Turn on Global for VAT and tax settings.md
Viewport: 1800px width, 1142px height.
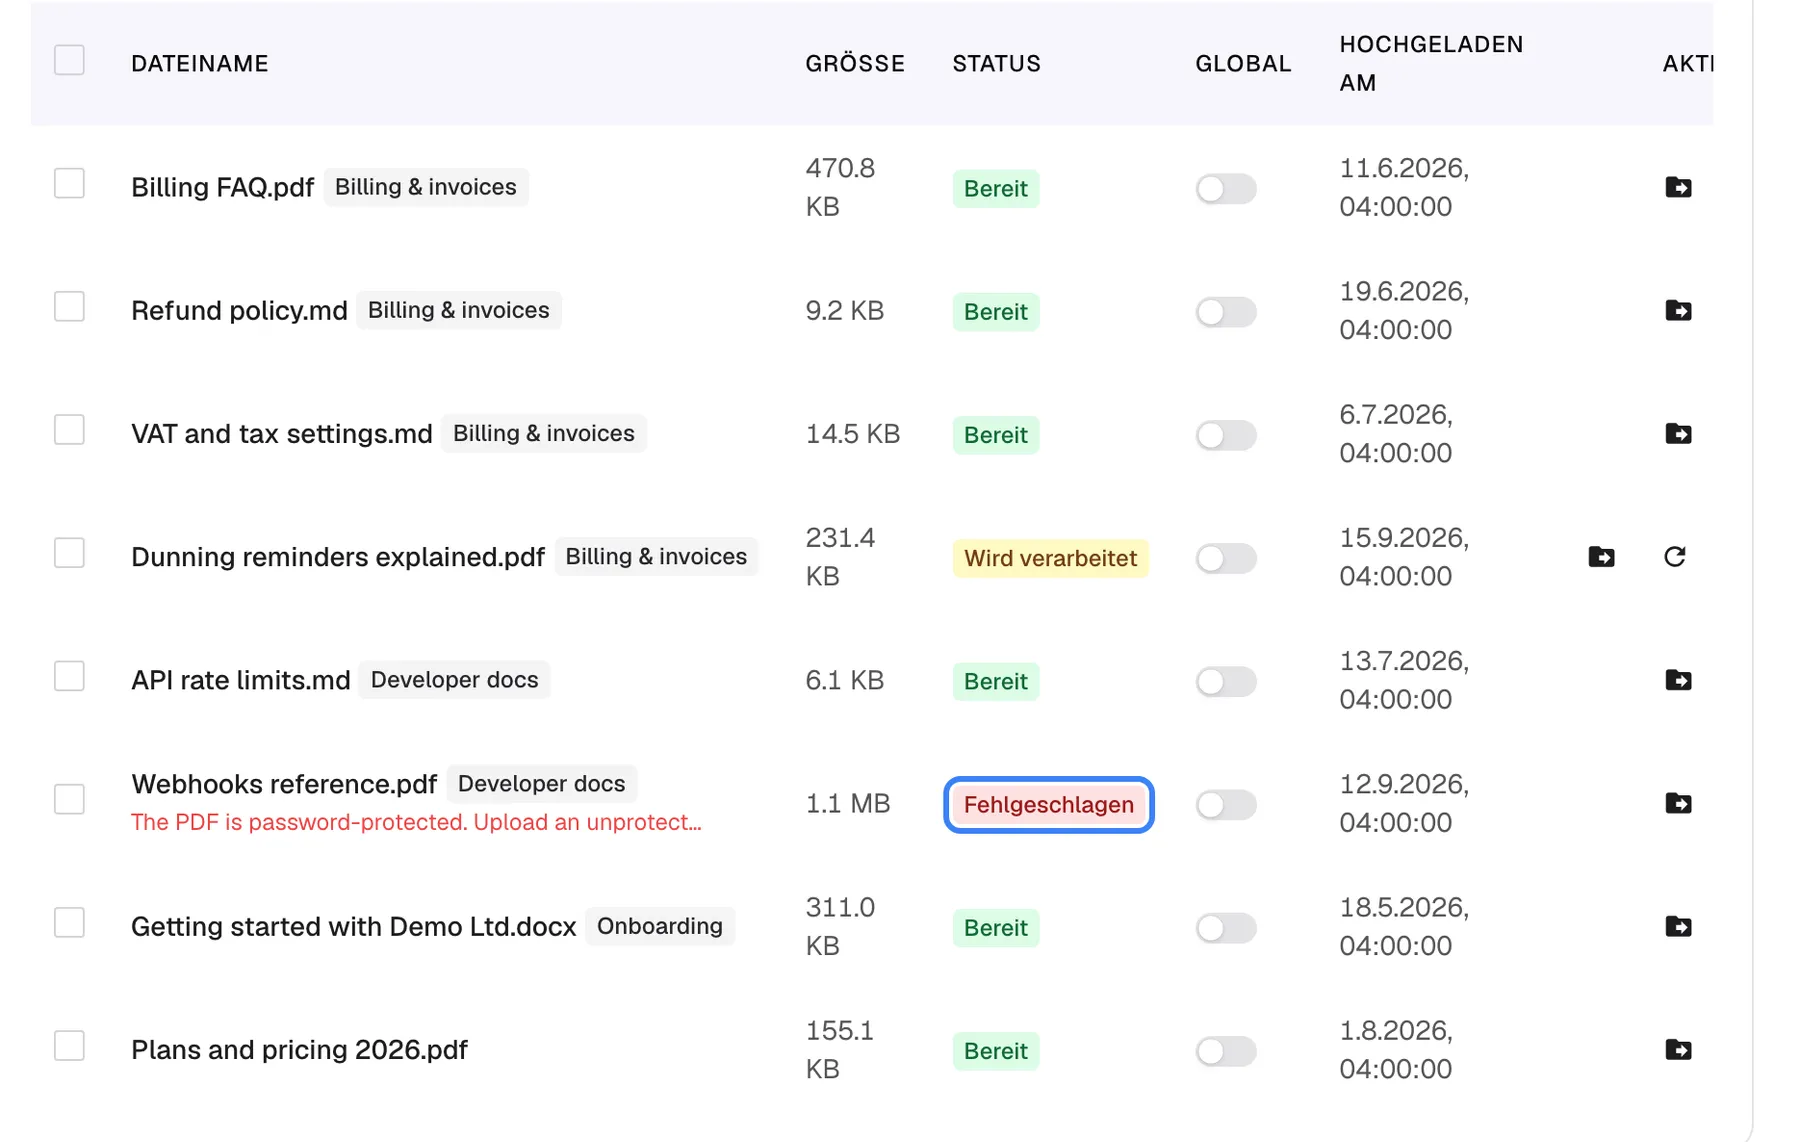(x=1226, y=434)
